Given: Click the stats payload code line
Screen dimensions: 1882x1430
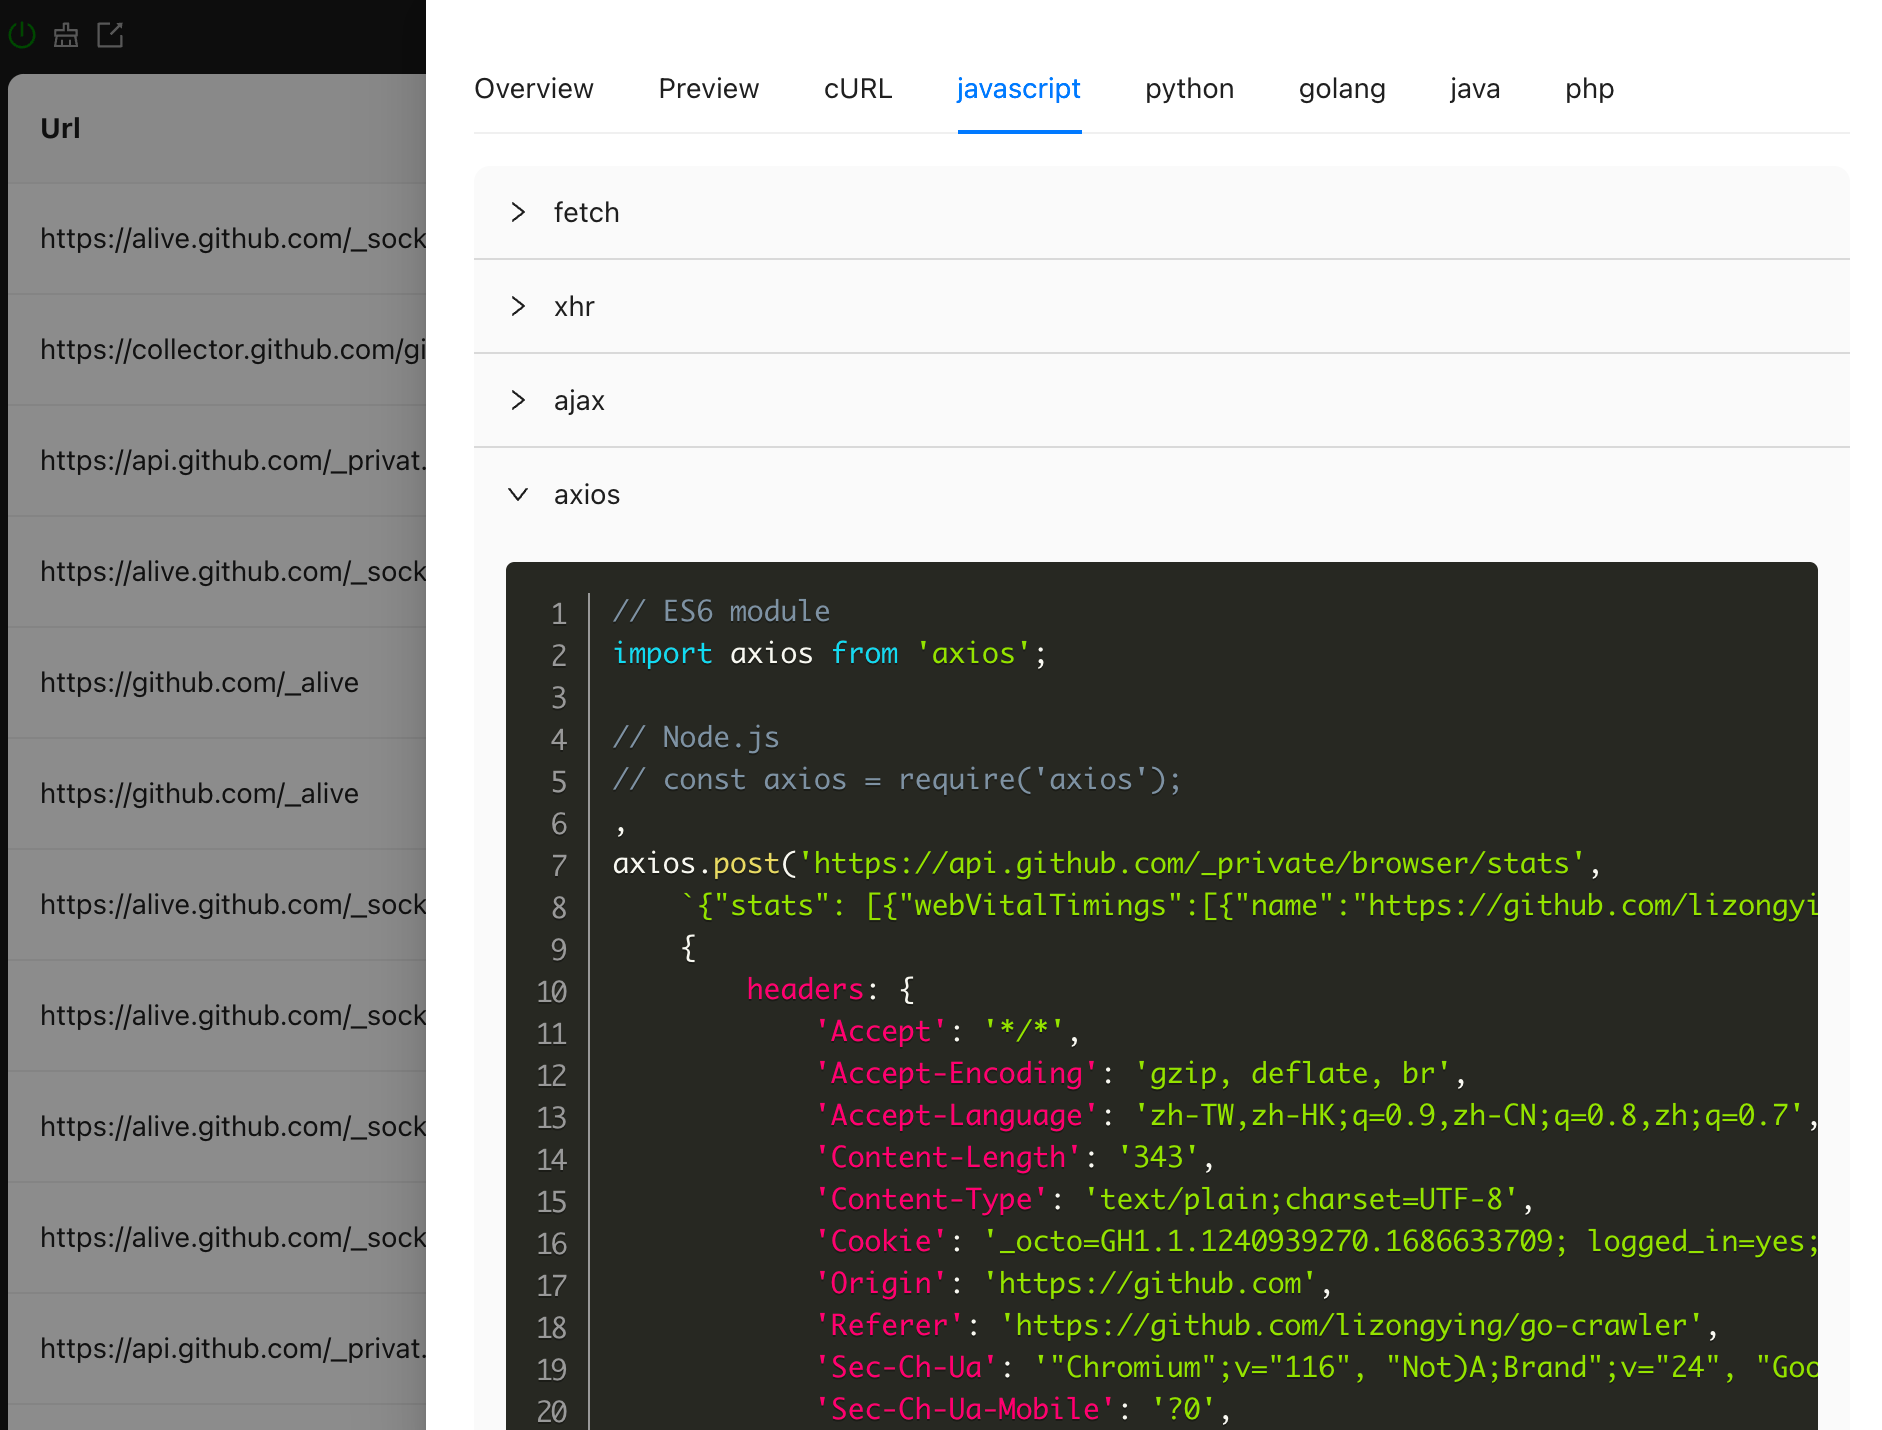Looking at the screenshot, I should (x=1249, y=906).
